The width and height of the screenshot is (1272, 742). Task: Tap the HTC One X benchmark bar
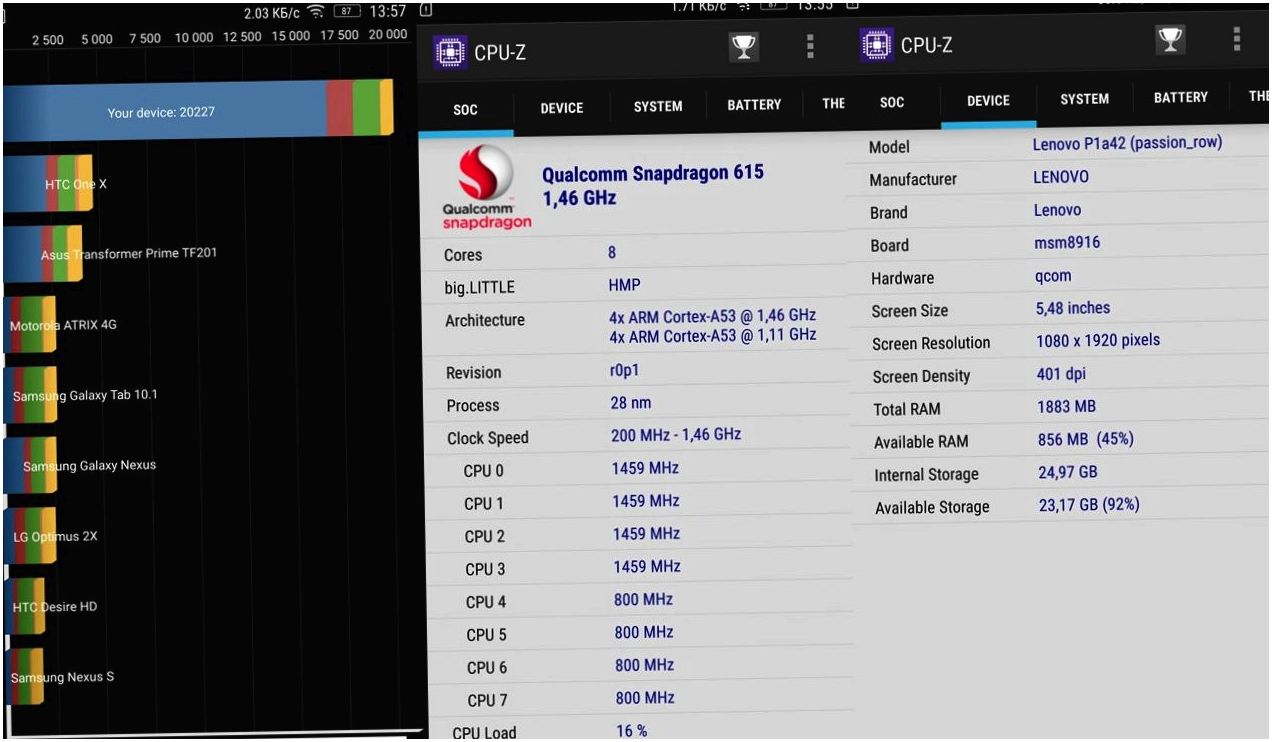48,184
